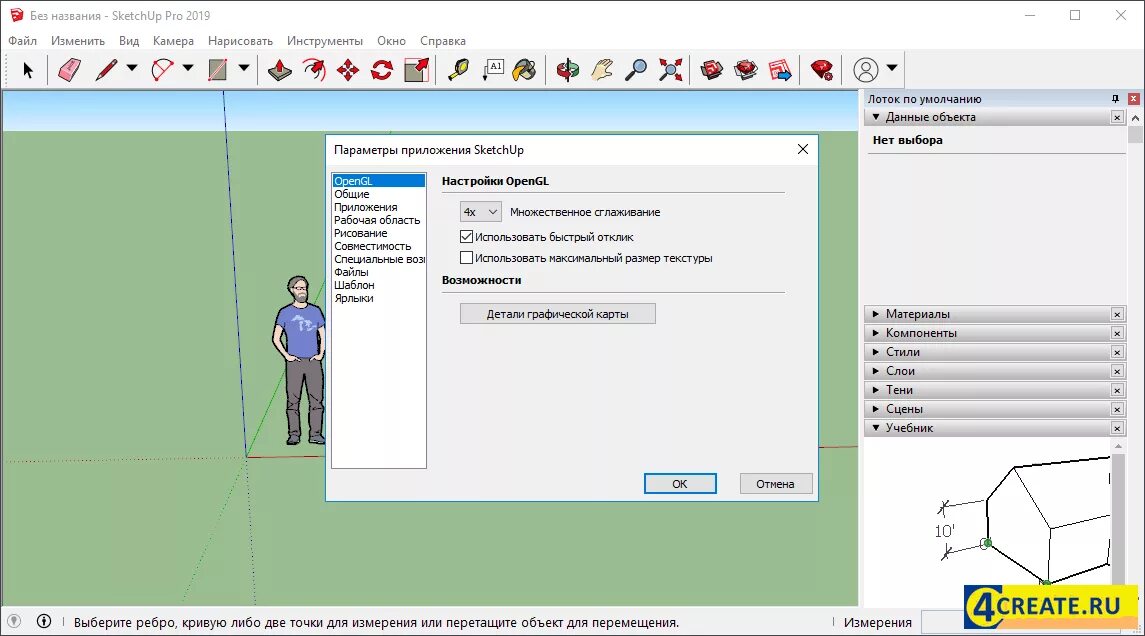This screenshot has height=636, width=1145.
Task: Activate the Line pencil tool
Action: click(107, 70)
